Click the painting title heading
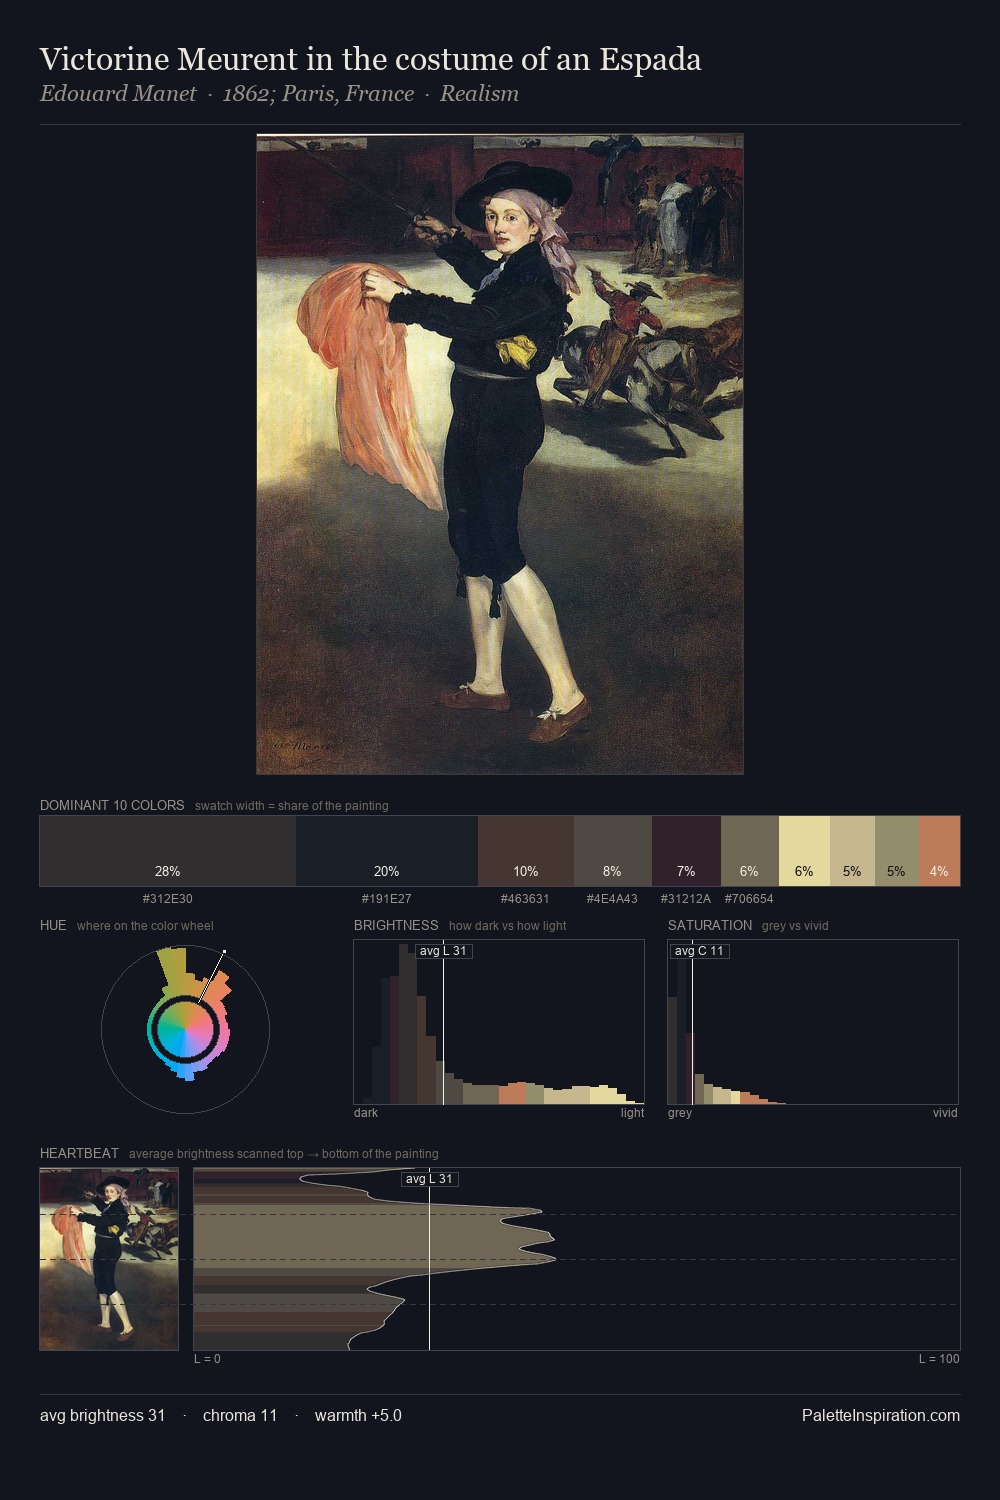 coord(370,59)
